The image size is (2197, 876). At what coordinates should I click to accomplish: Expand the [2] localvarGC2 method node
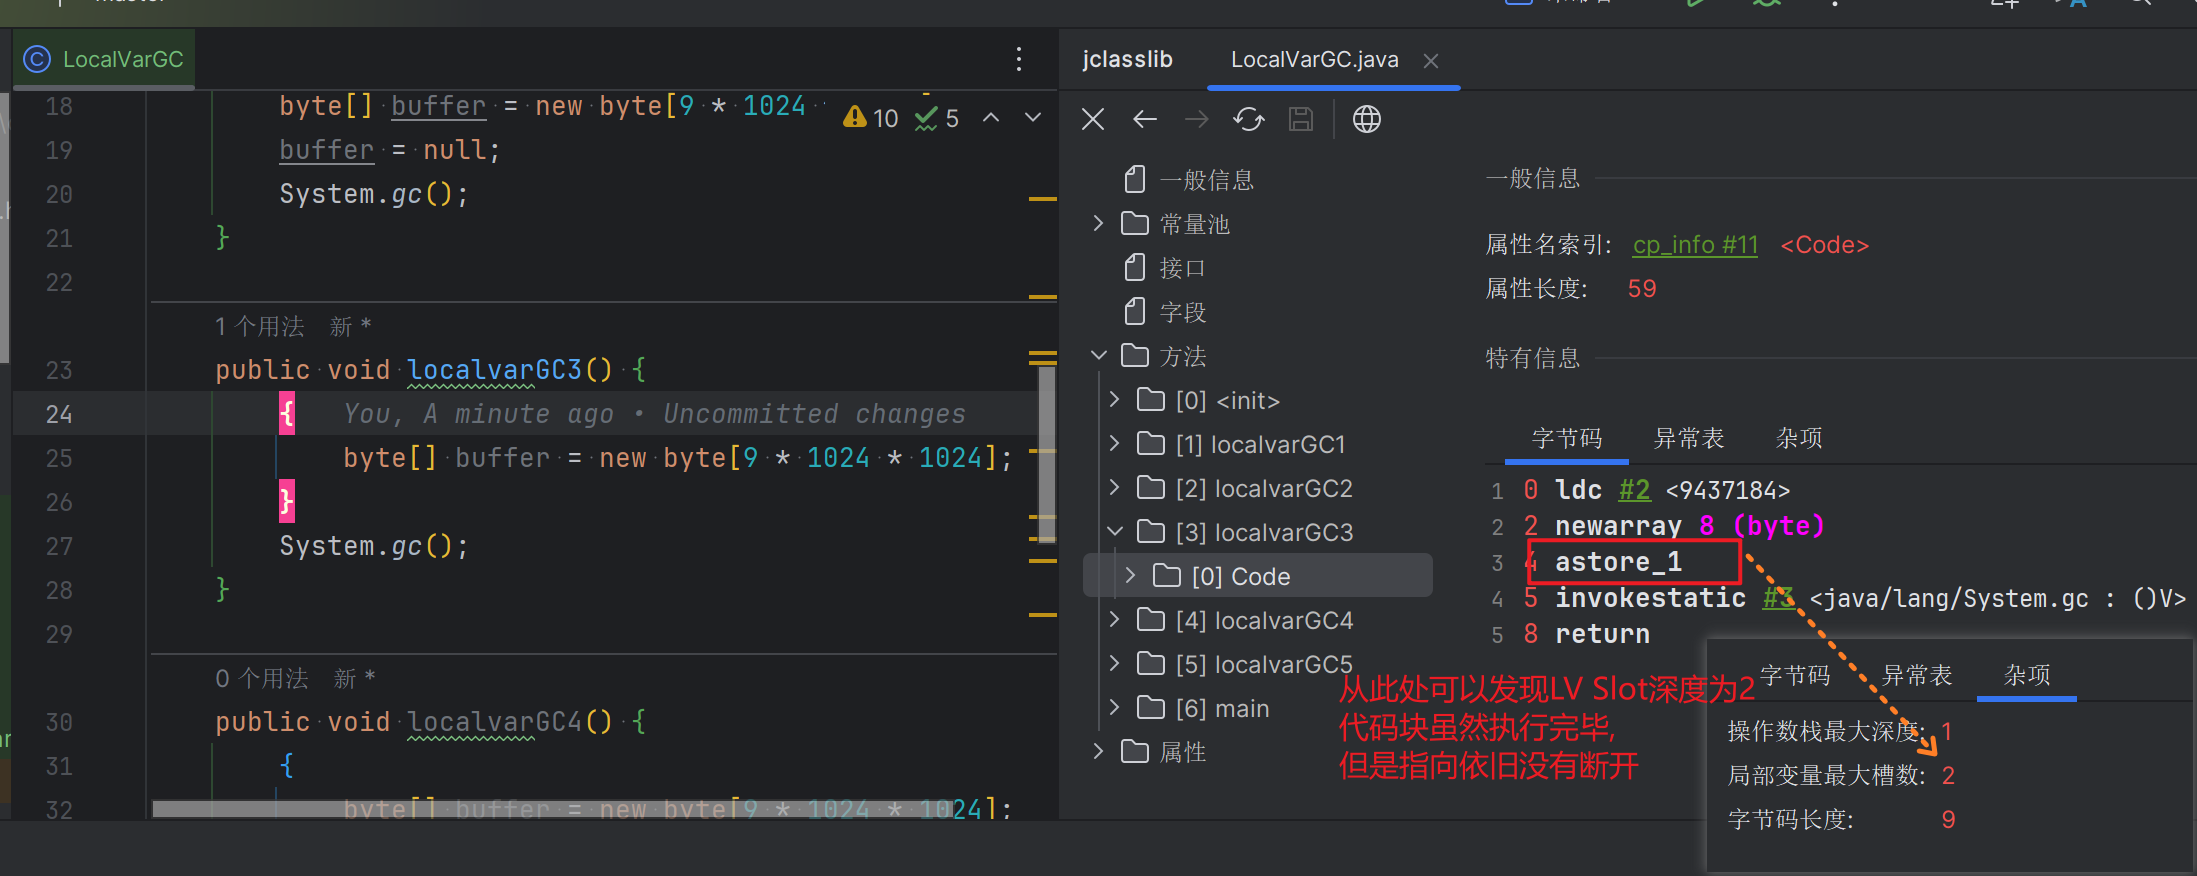point(1115,487)
